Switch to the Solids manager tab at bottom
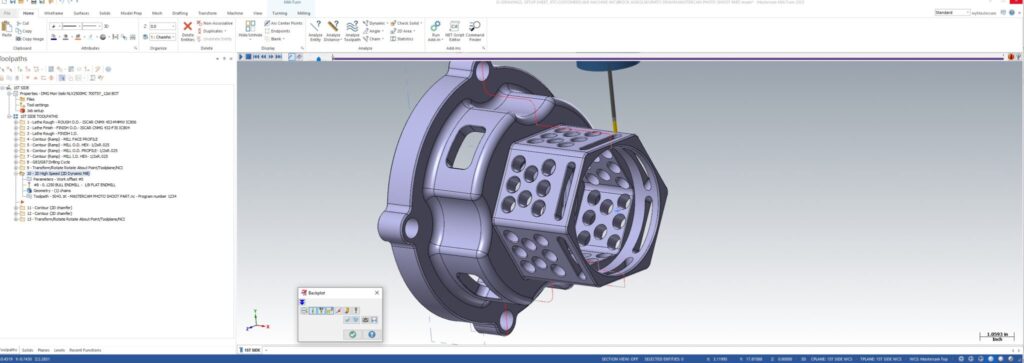Image resolution: width=1024 pixels, height=363 pixels. (x=27, y=350)
